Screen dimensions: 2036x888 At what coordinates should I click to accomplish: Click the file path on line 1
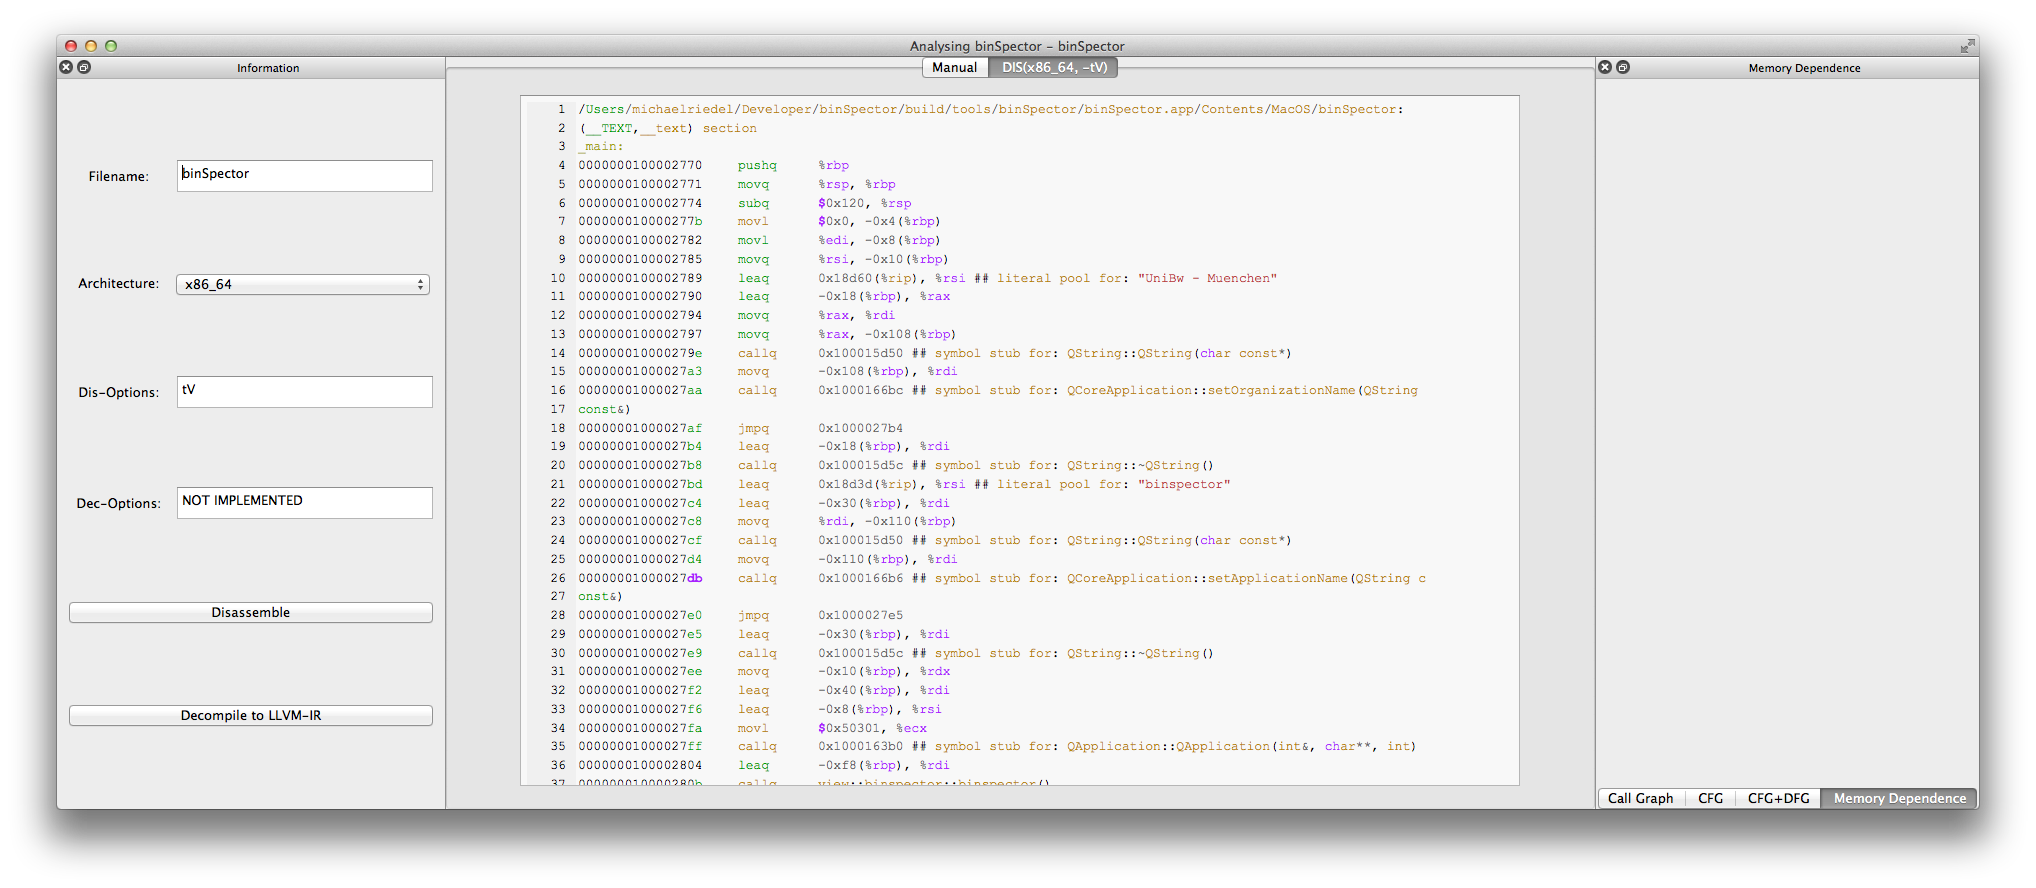[x=990, y=109]
